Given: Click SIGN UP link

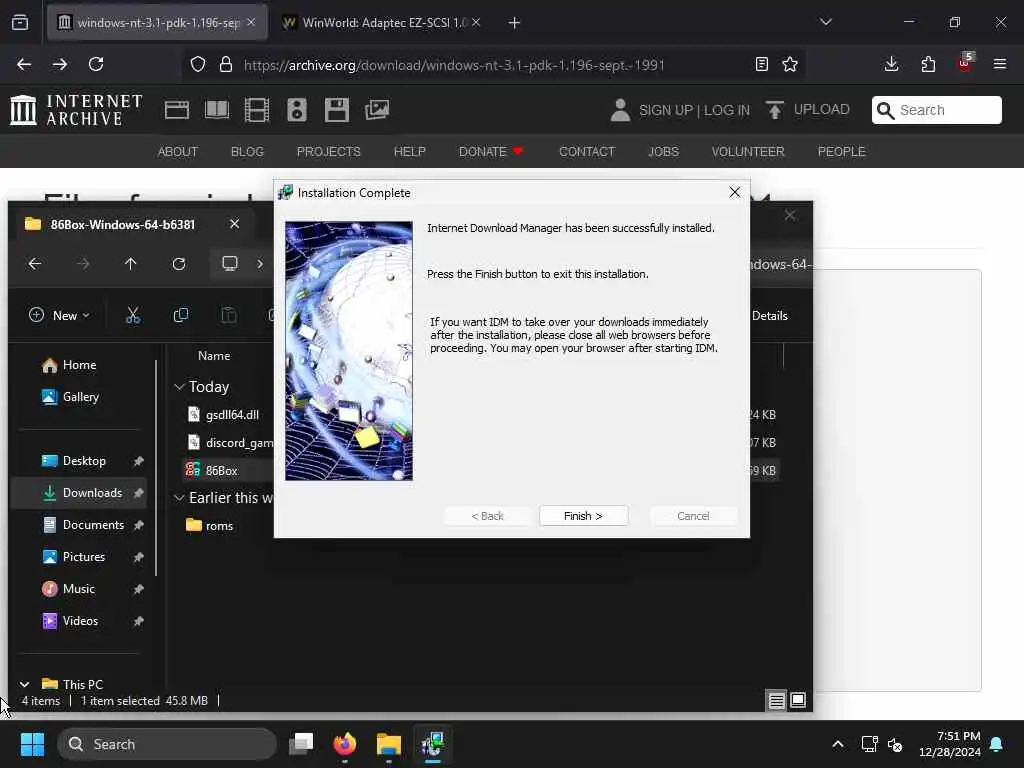Looking at the screenshot, I should click(x=666, y=110).
